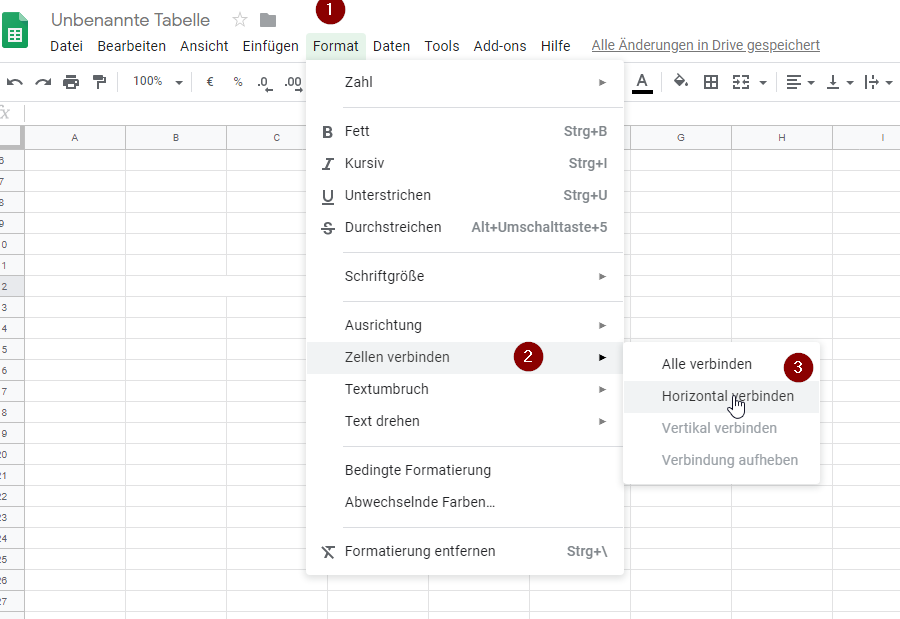Apply Euro currency format
This screenshot has width=900, height=619.
pyautogui.click(x=210, y=82)
